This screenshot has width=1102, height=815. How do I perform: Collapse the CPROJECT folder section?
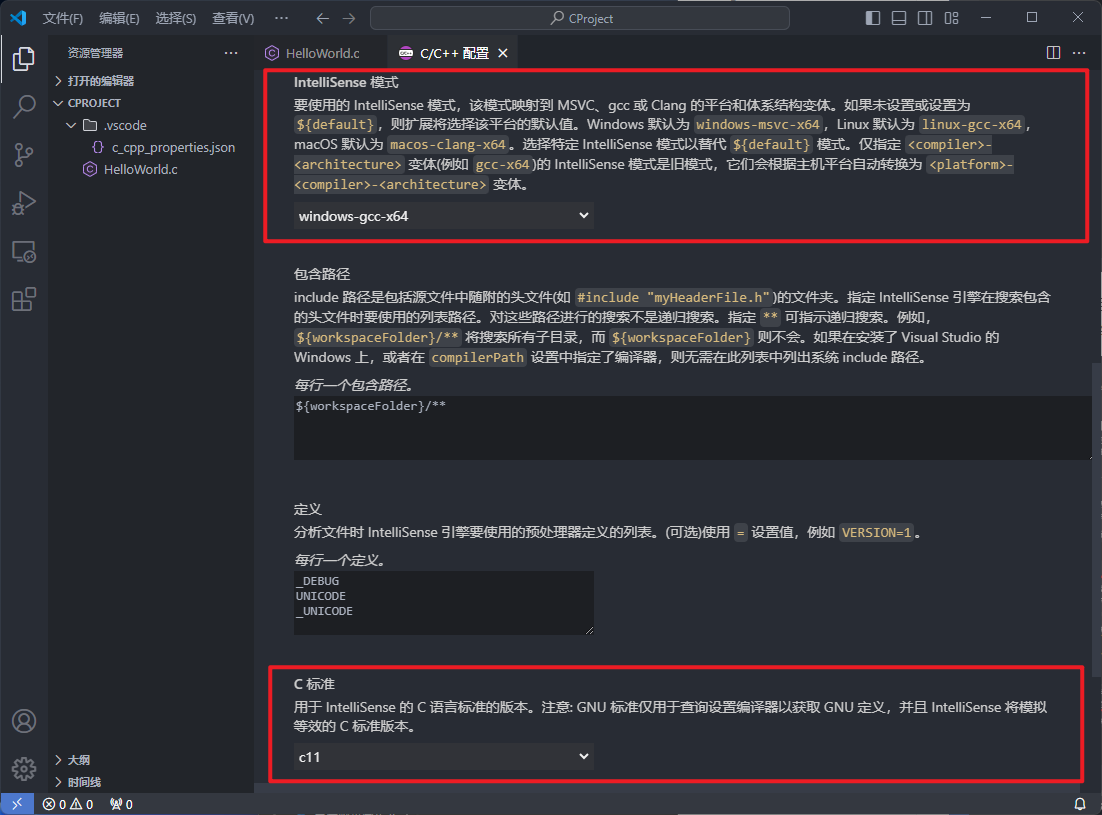pos(150,103)
